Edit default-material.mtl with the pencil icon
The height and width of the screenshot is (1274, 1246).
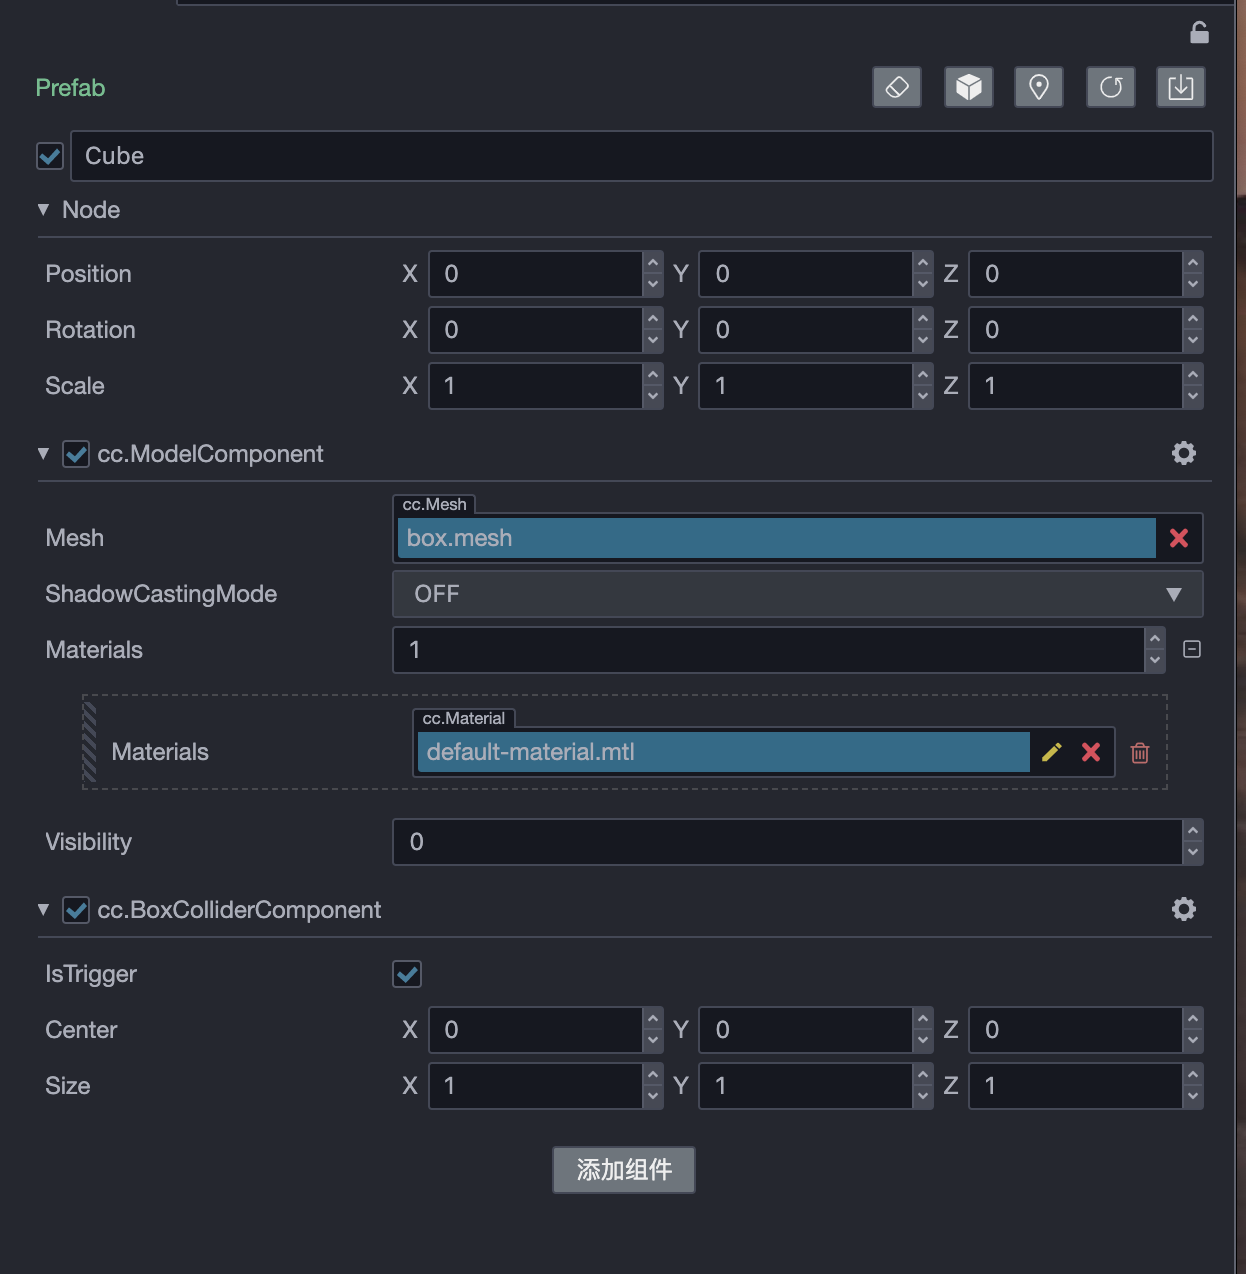click(1051, 752)
